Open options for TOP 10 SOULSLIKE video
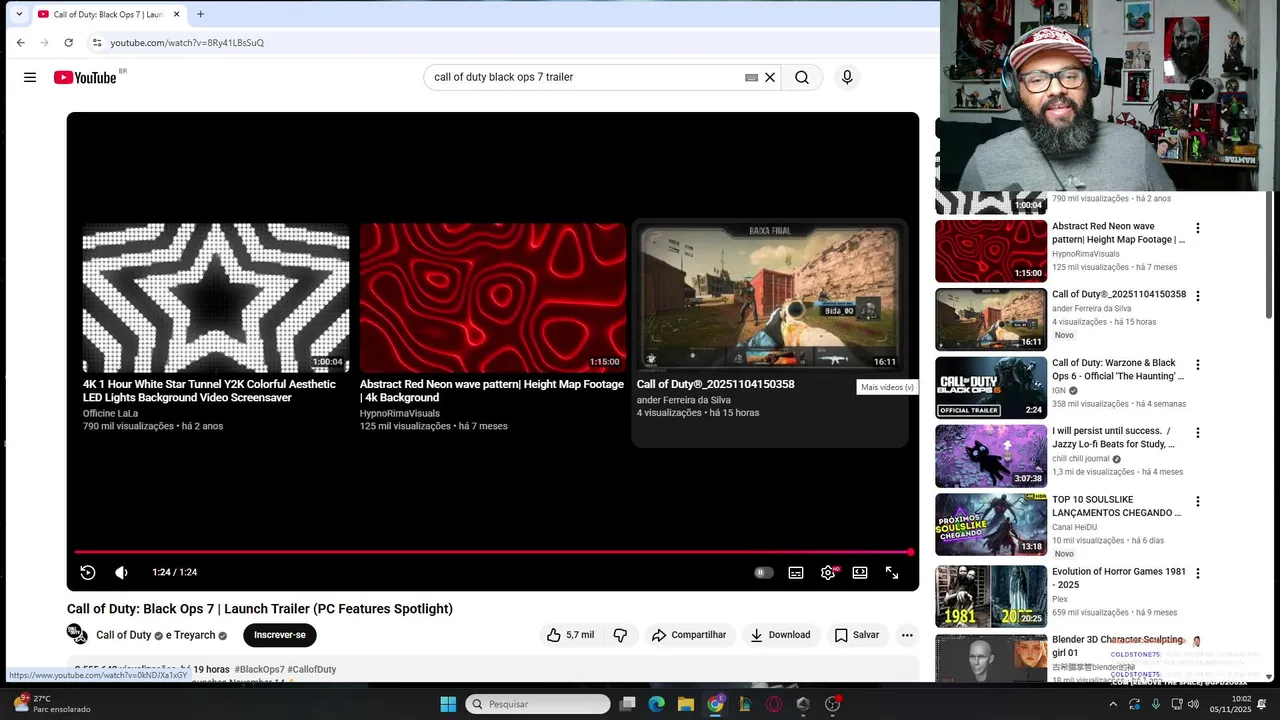Viewport: 1280px width, 720px height. (1197, 501)
